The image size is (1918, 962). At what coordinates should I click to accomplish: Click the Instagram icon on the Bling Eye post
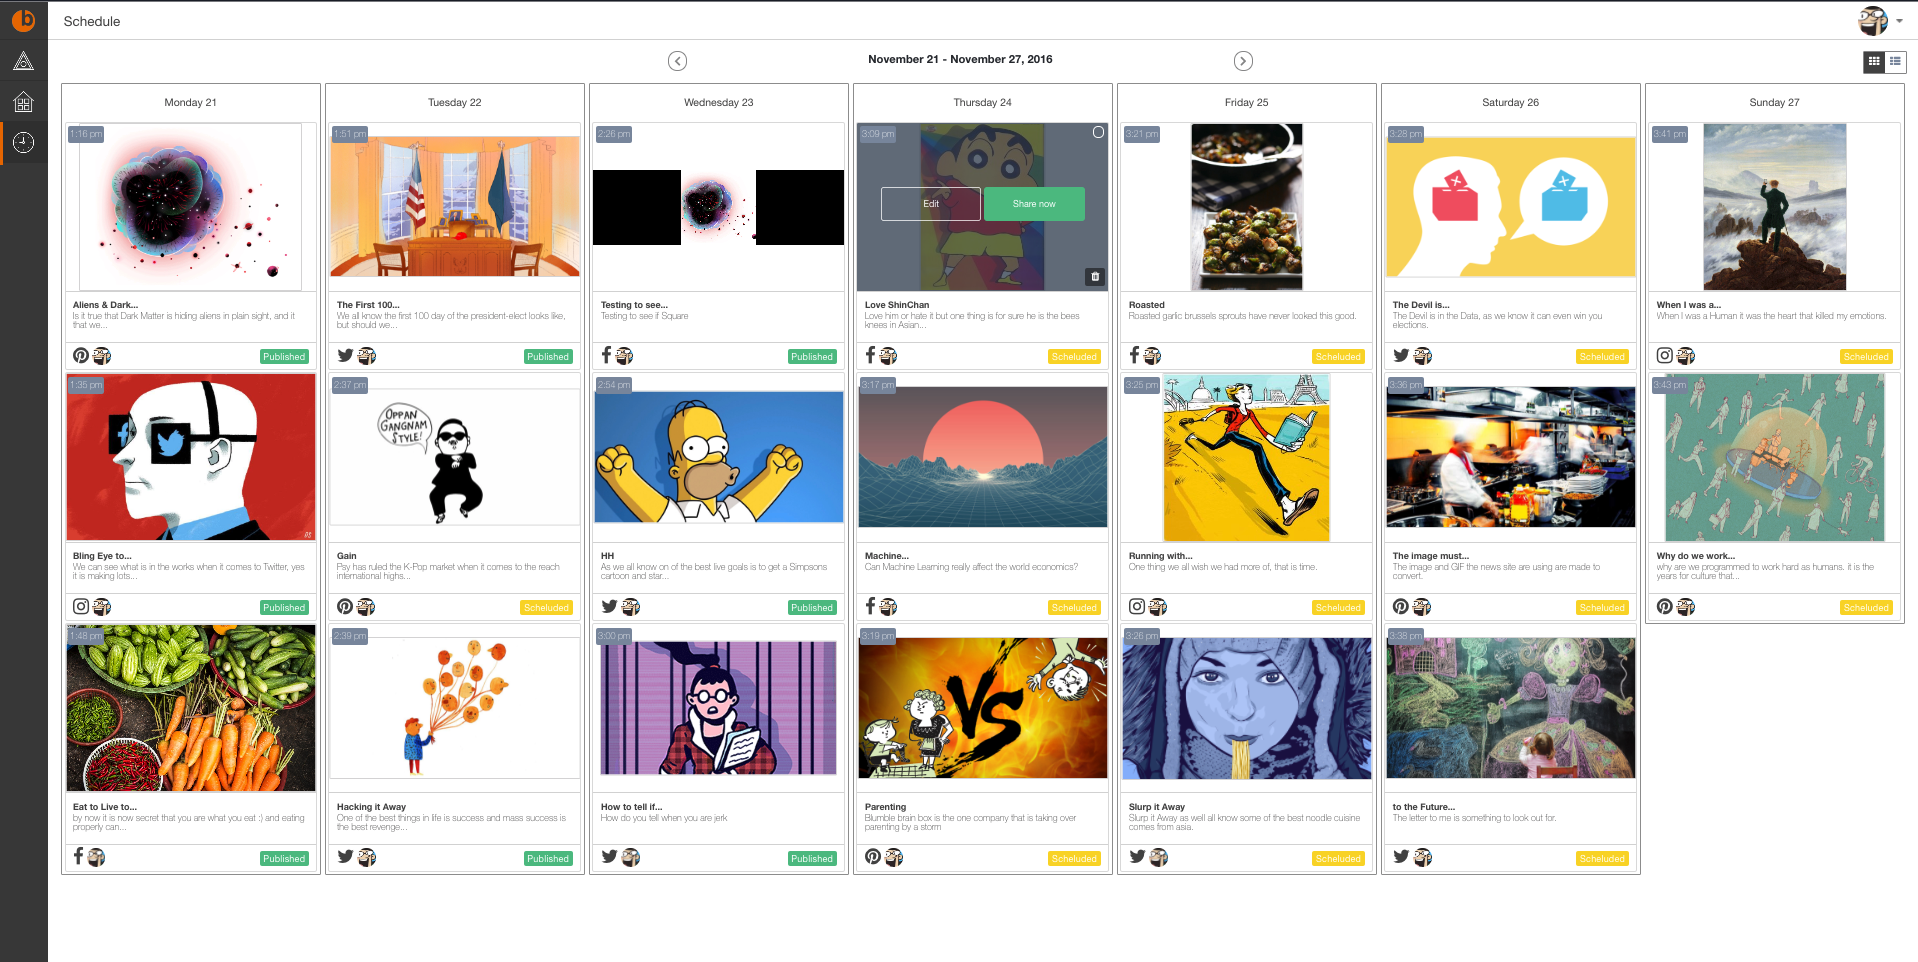click(81, 606)
